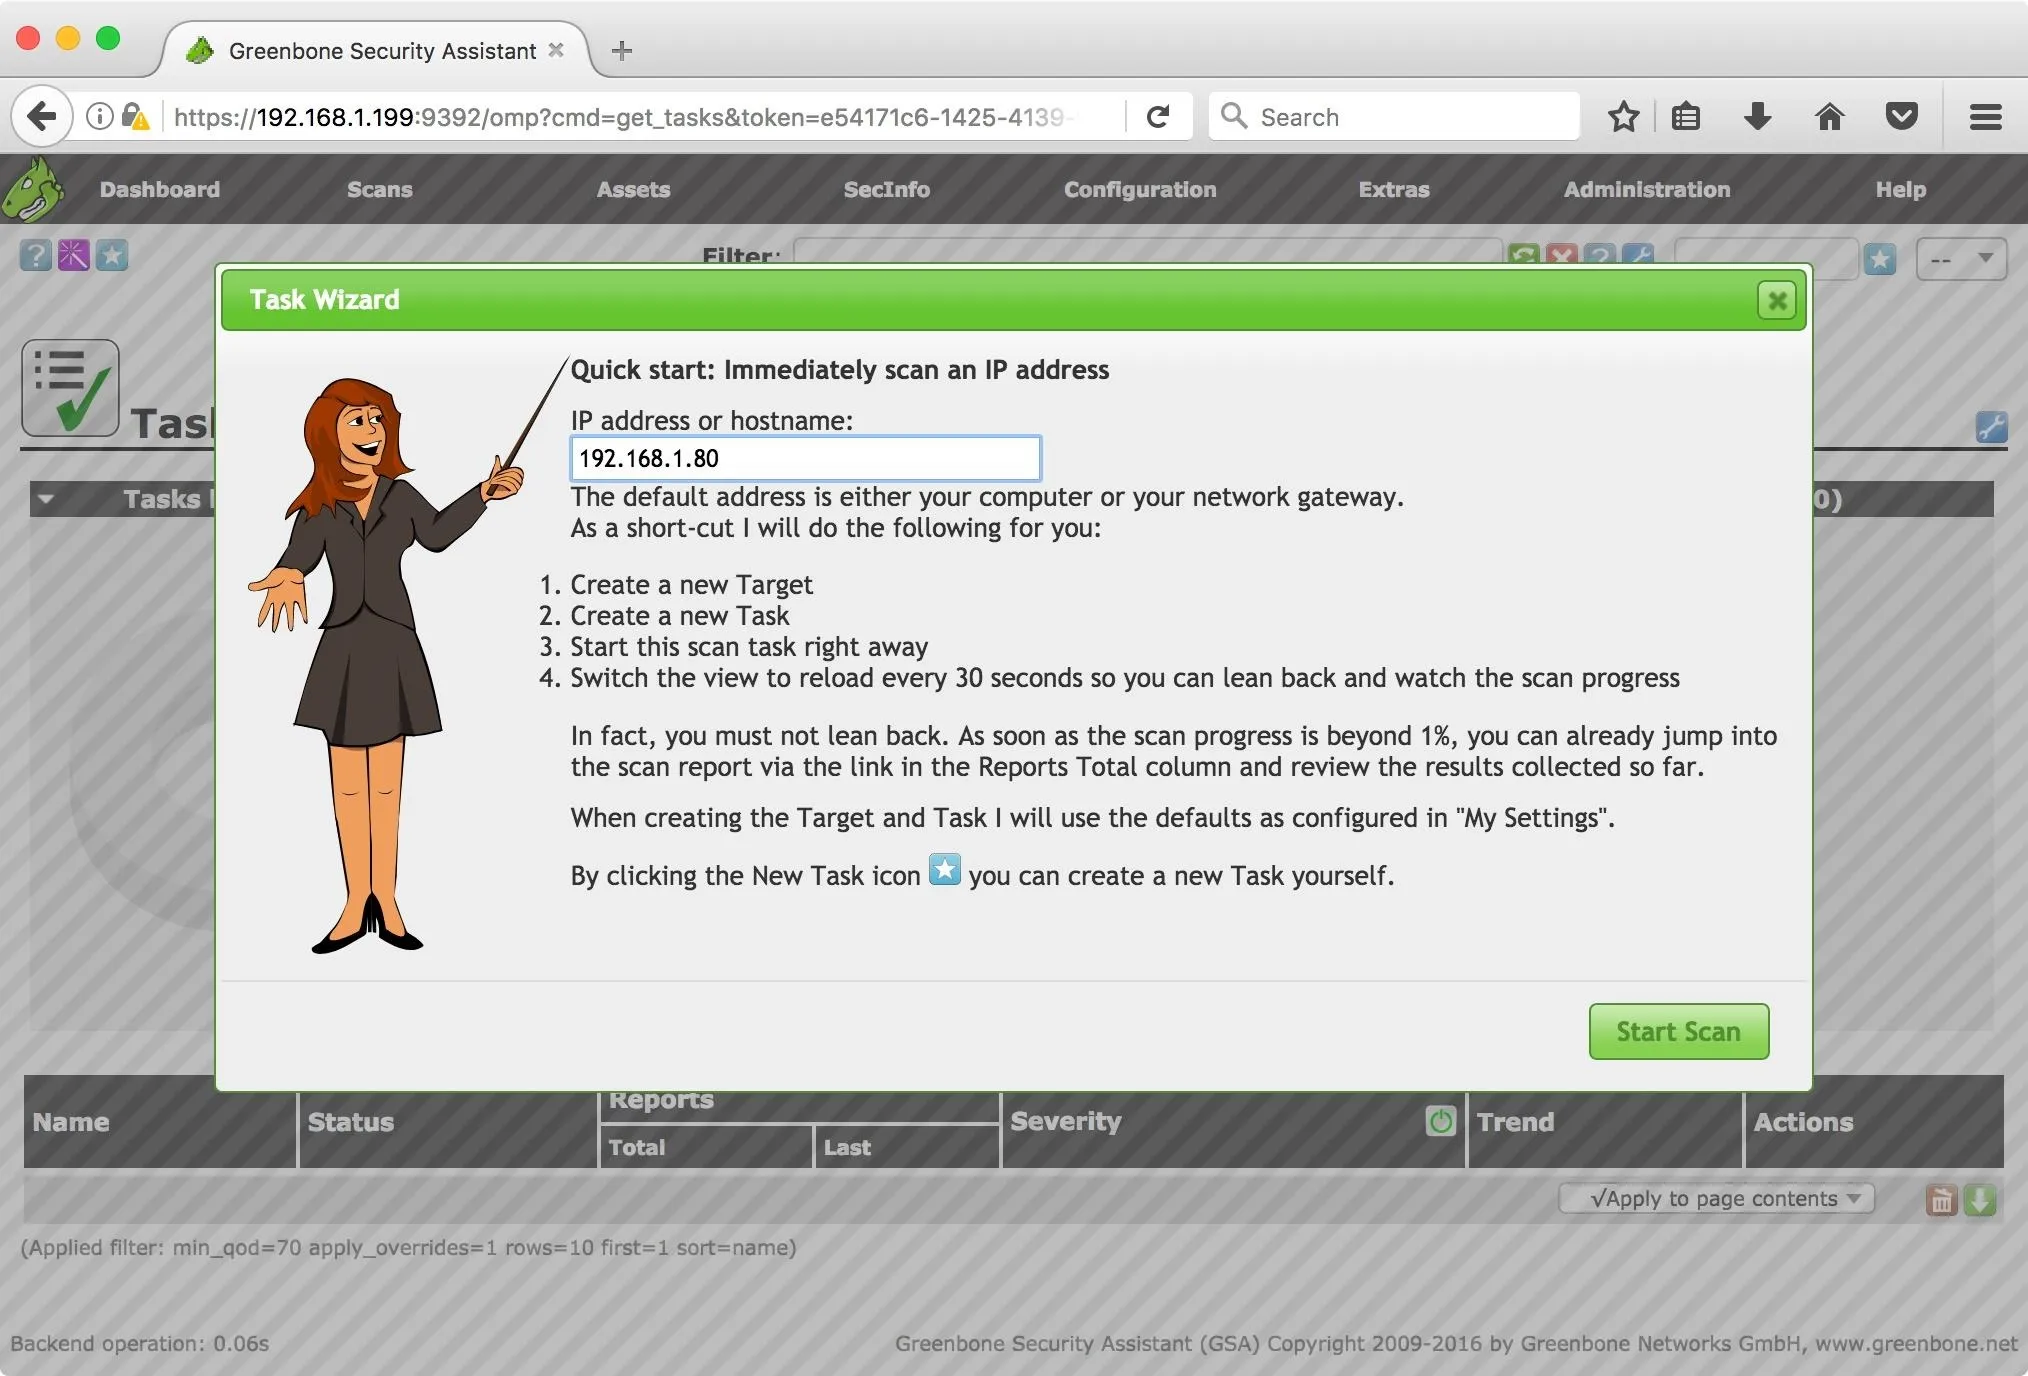Click the blue wrench icon beside Tasks heading

tap(1991, 427)
